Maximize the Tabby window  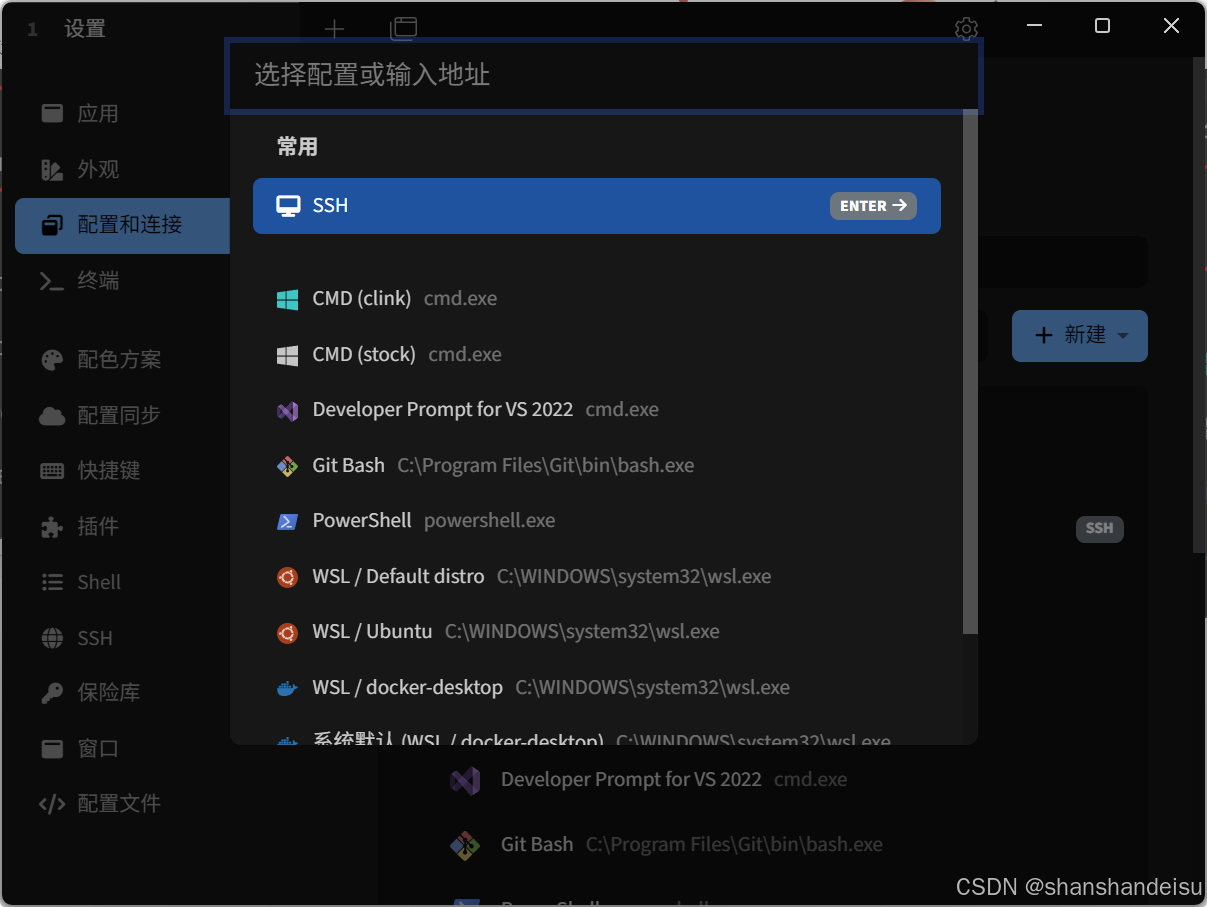click(x=1102, y=27)
